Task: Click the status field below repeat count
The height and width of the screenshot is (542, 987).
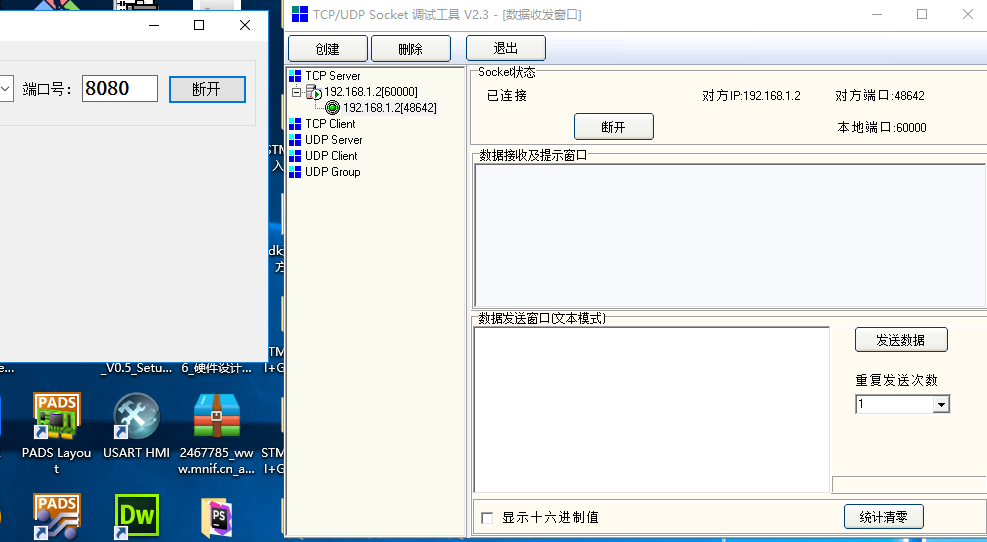Action: 910,484
